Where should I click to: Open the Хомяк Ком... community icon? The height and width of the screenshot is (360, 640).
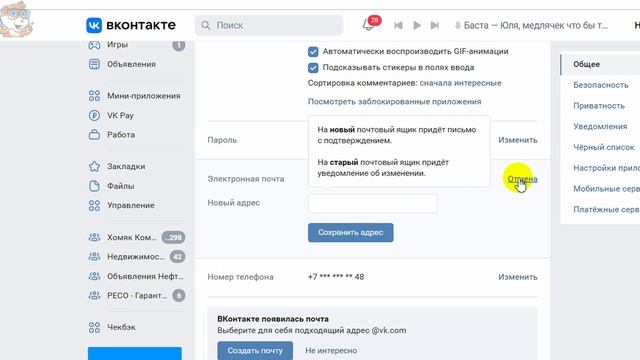94,237
